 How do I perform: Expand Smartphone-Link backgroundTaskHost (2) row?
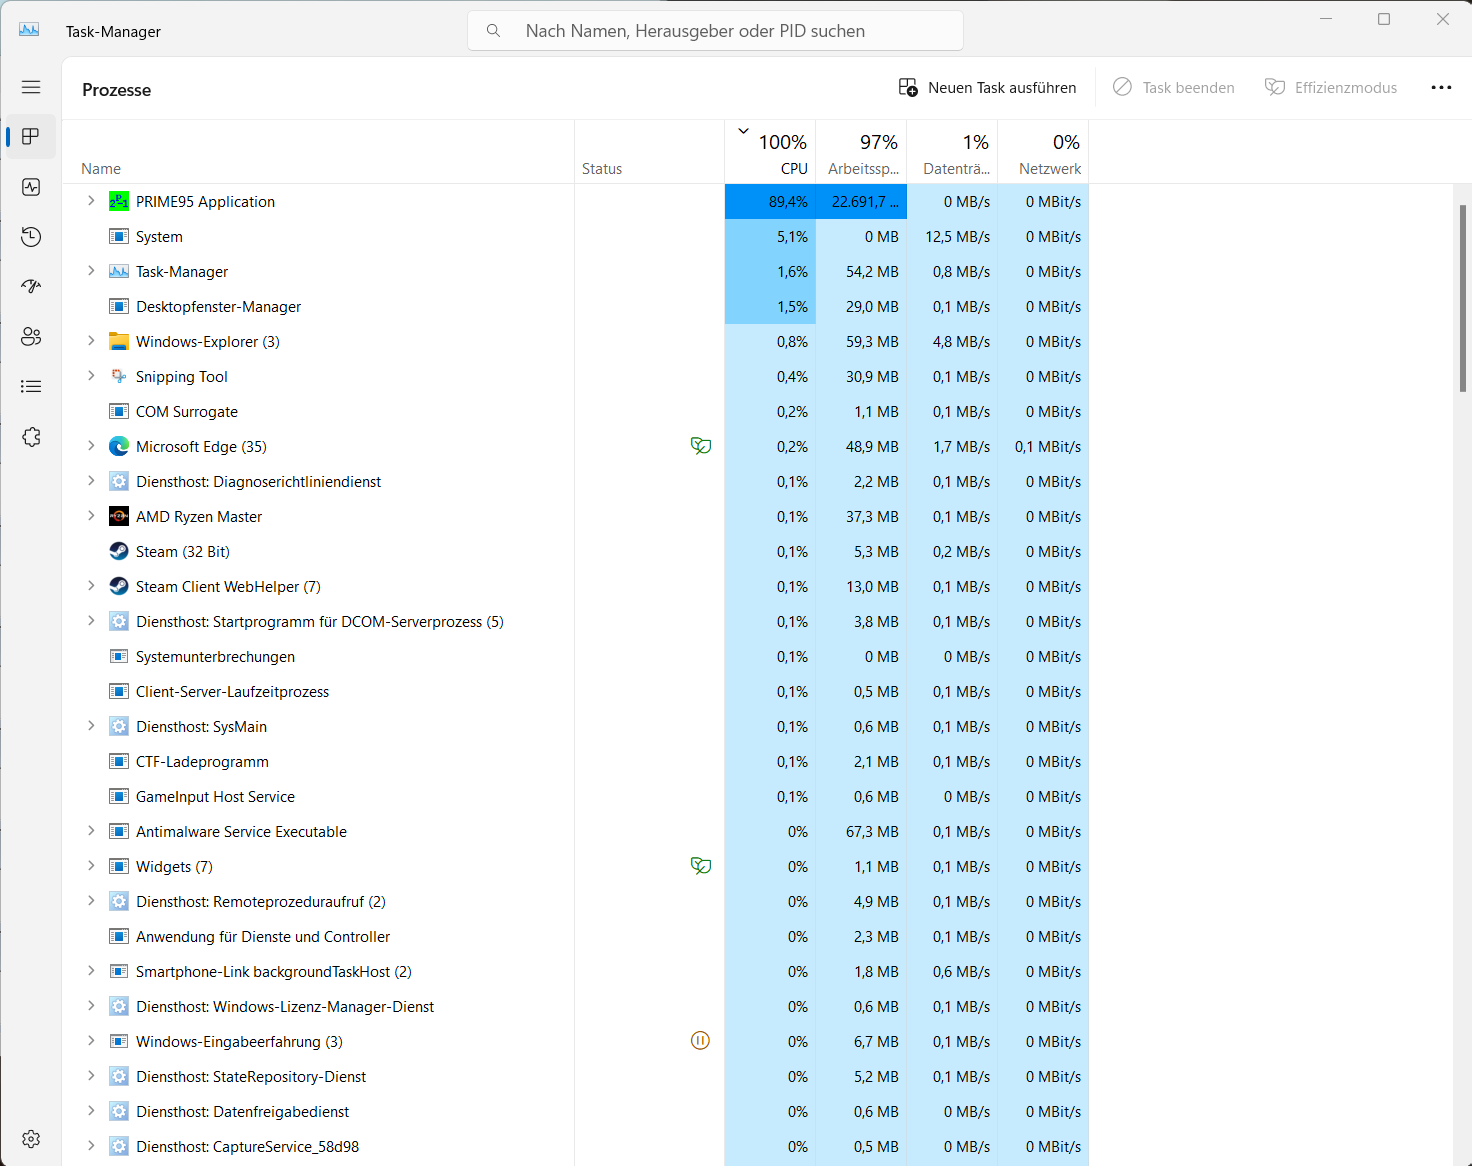[x=91, y=971]
